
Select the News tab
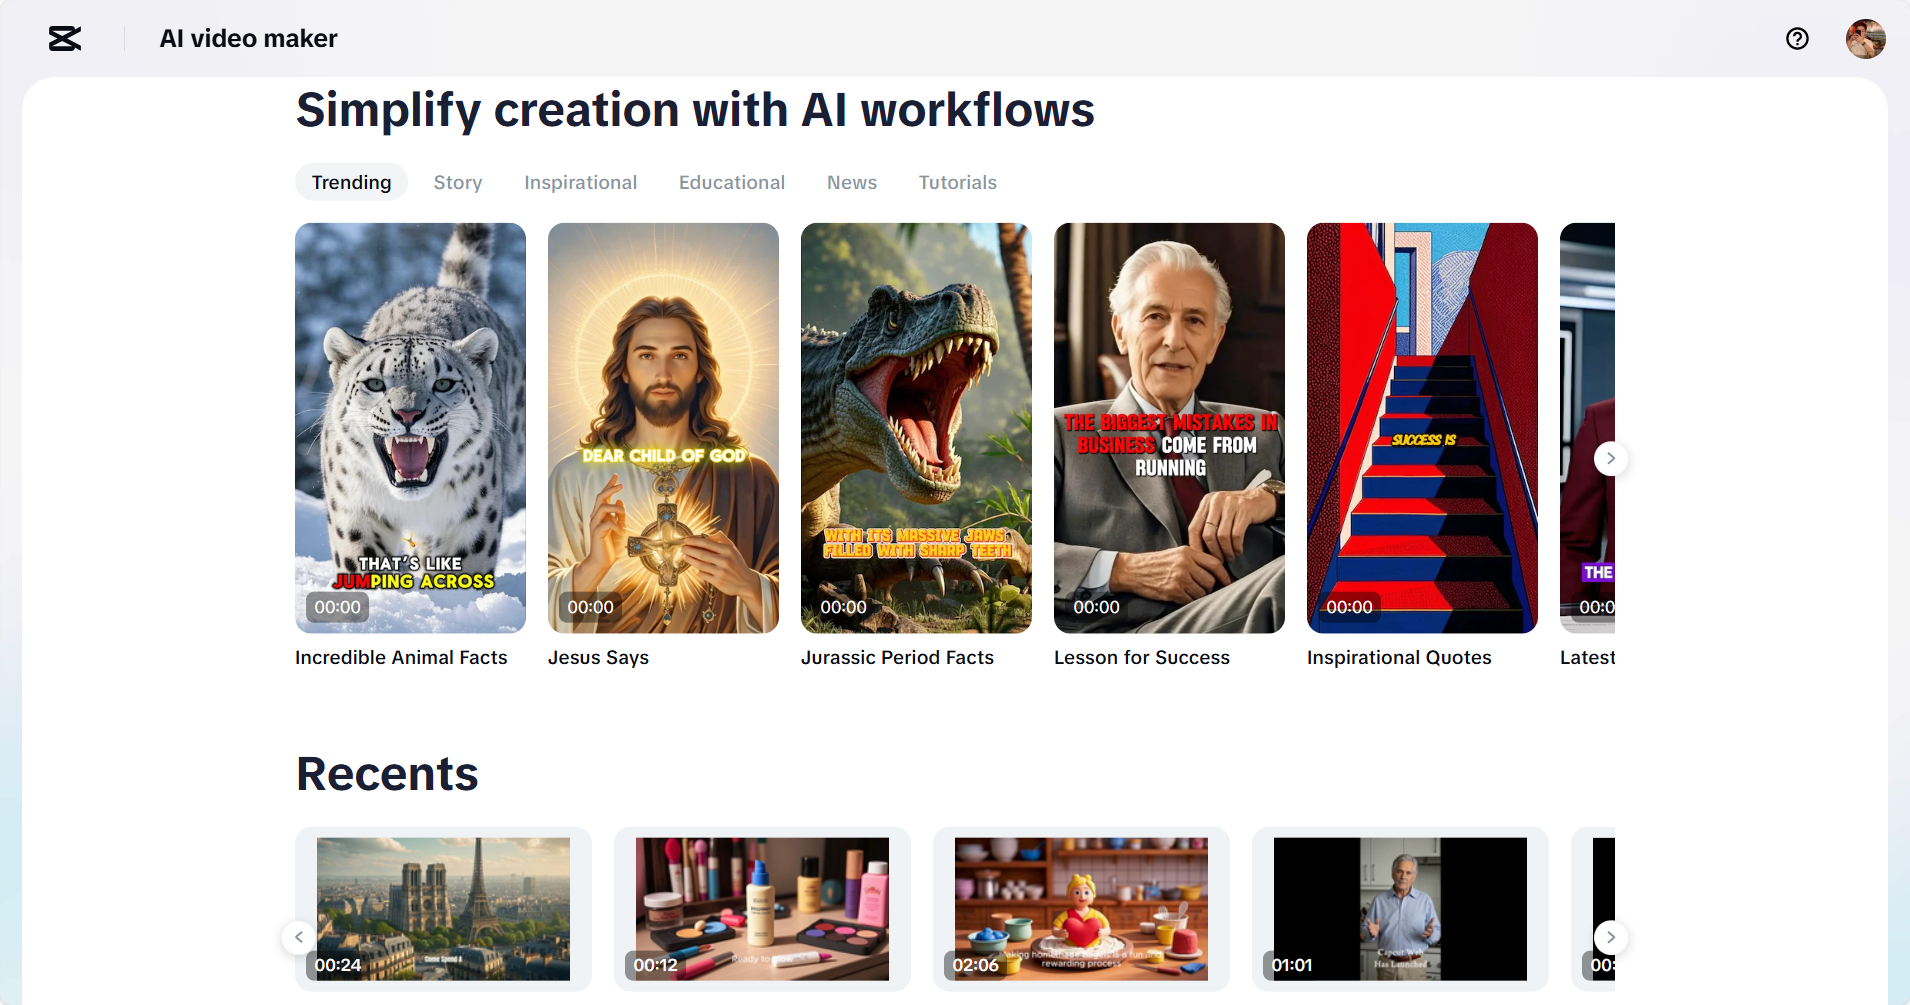852,182
